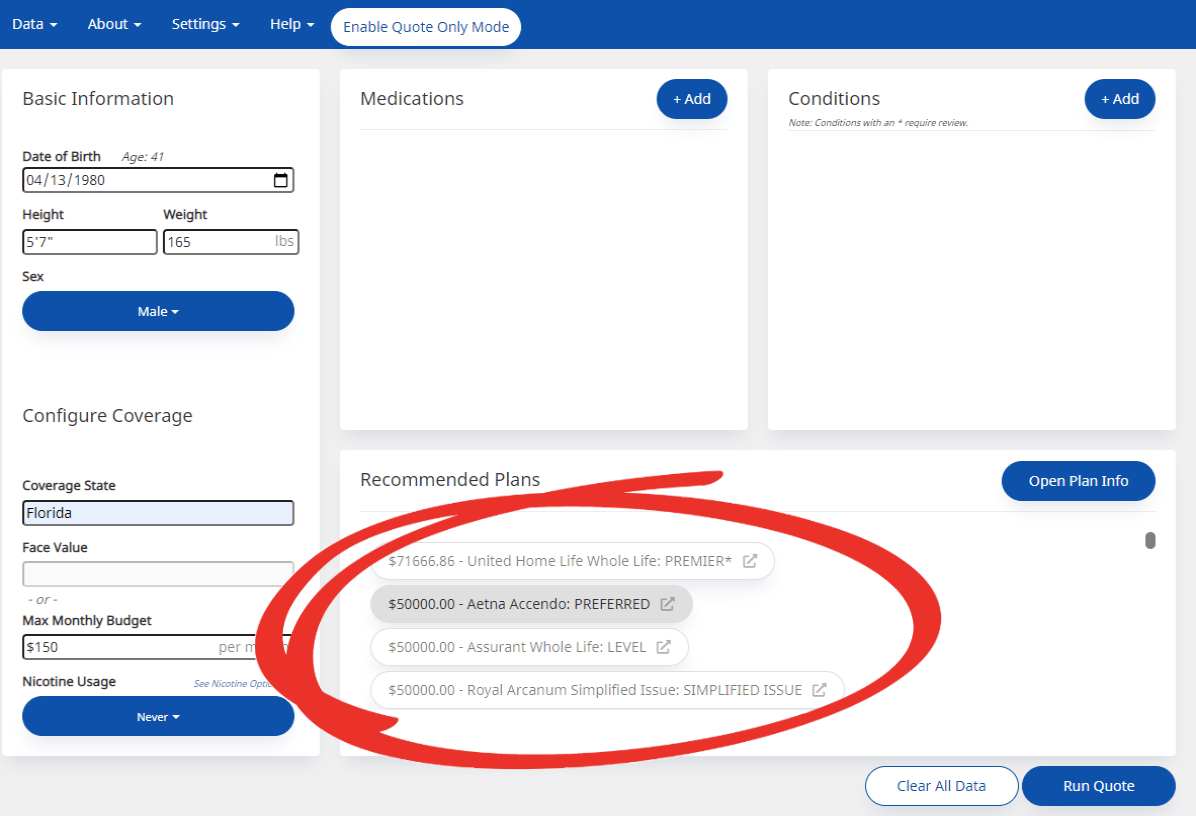
Task: Open the Data menu
Action: (34, 24)
